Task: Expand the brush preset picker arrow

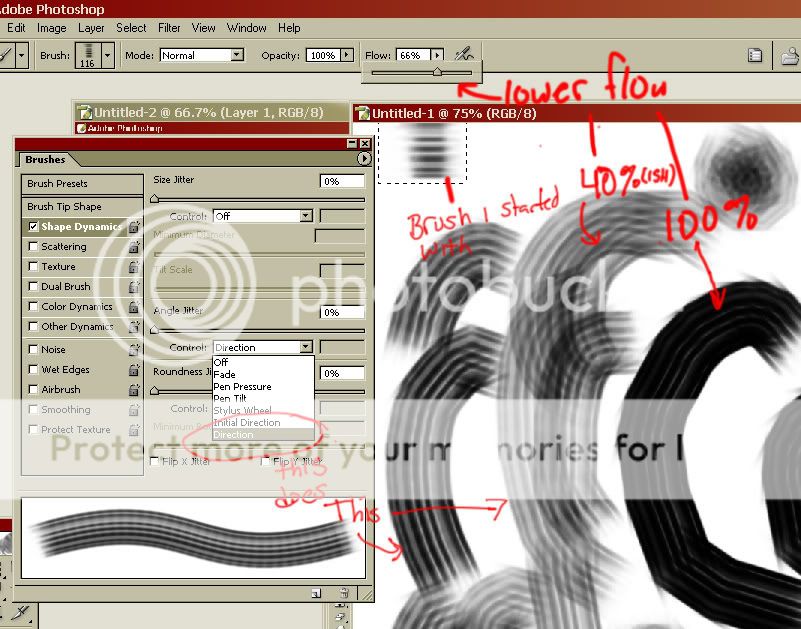Action: point(107,55)
